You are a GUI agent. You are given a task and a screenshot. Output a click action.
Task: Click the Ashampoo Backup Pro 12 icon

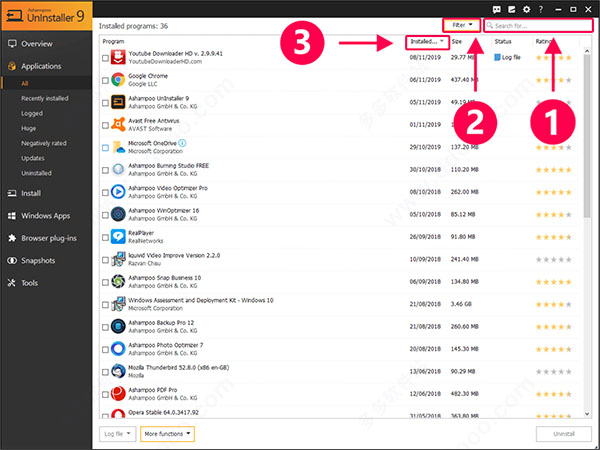118,326
